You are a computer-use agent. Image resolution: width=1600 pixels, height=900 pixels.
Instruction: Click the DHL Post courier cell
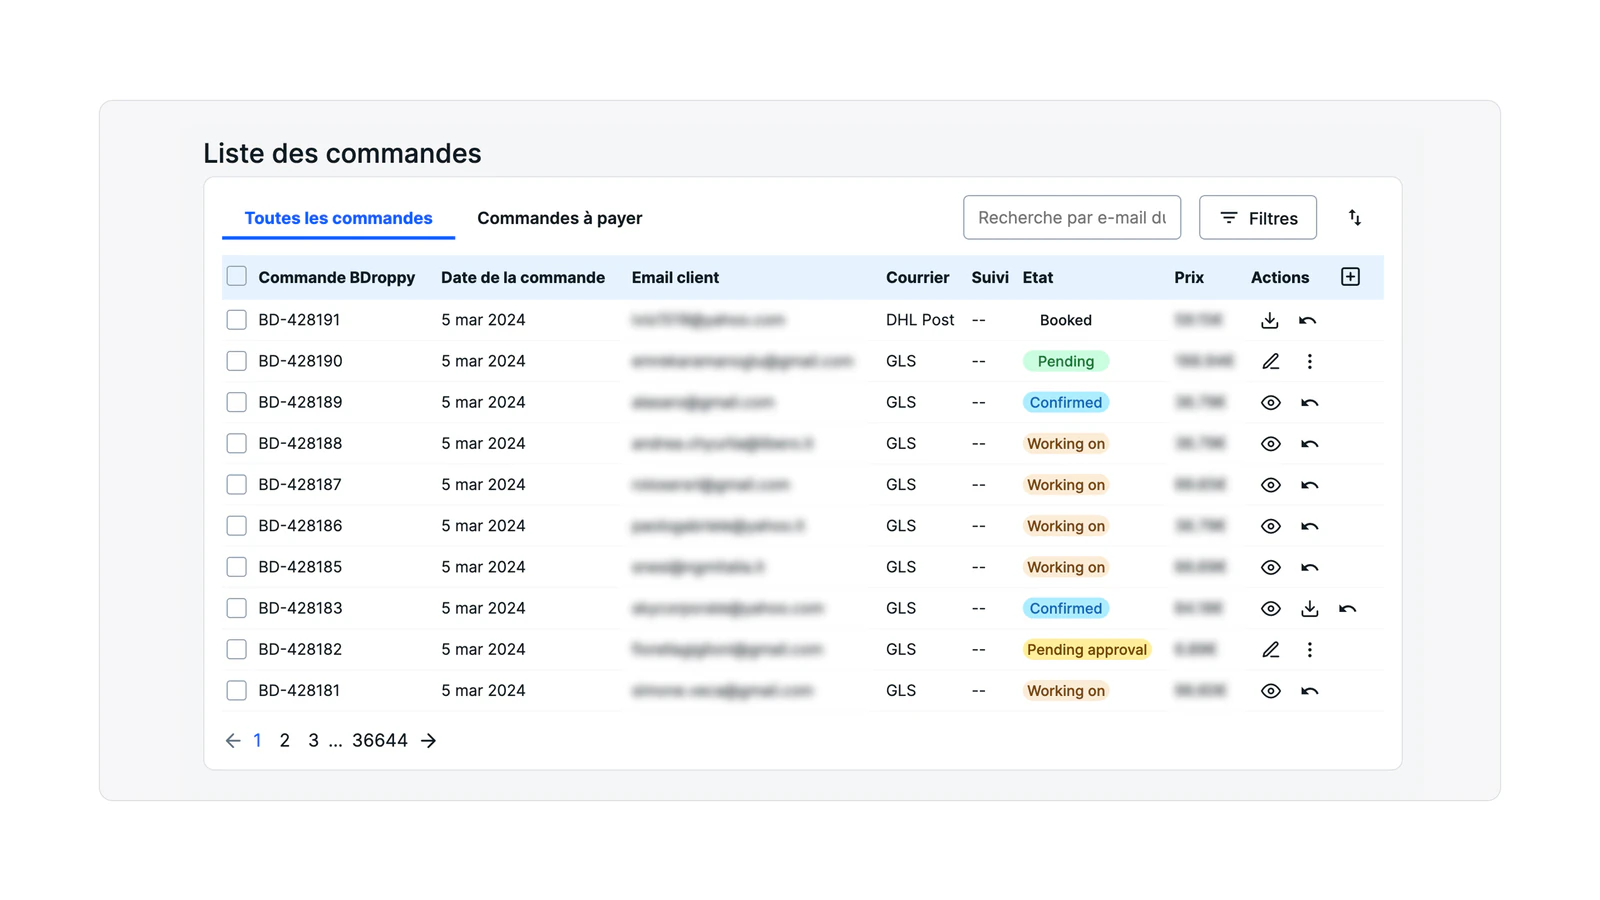point(920,320)
